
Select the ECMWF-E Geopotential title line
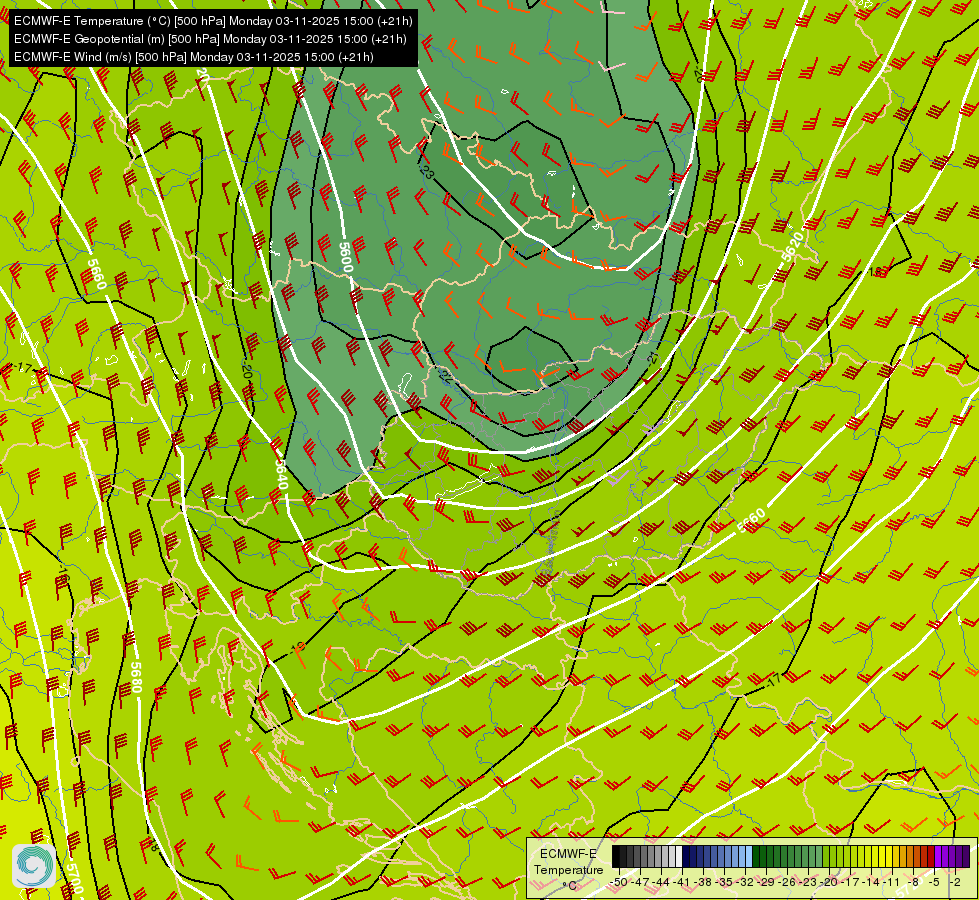pos(210,39)
